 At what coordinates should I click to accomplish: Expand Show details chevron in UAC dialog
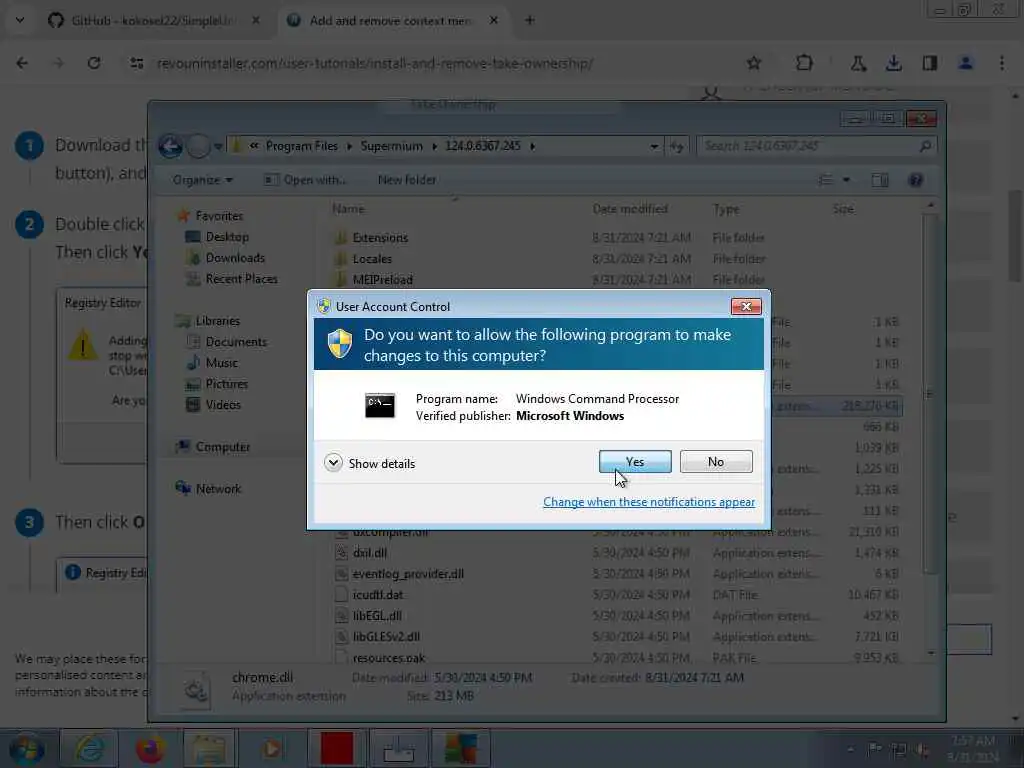pyautogui.click(x=333, y=463)
